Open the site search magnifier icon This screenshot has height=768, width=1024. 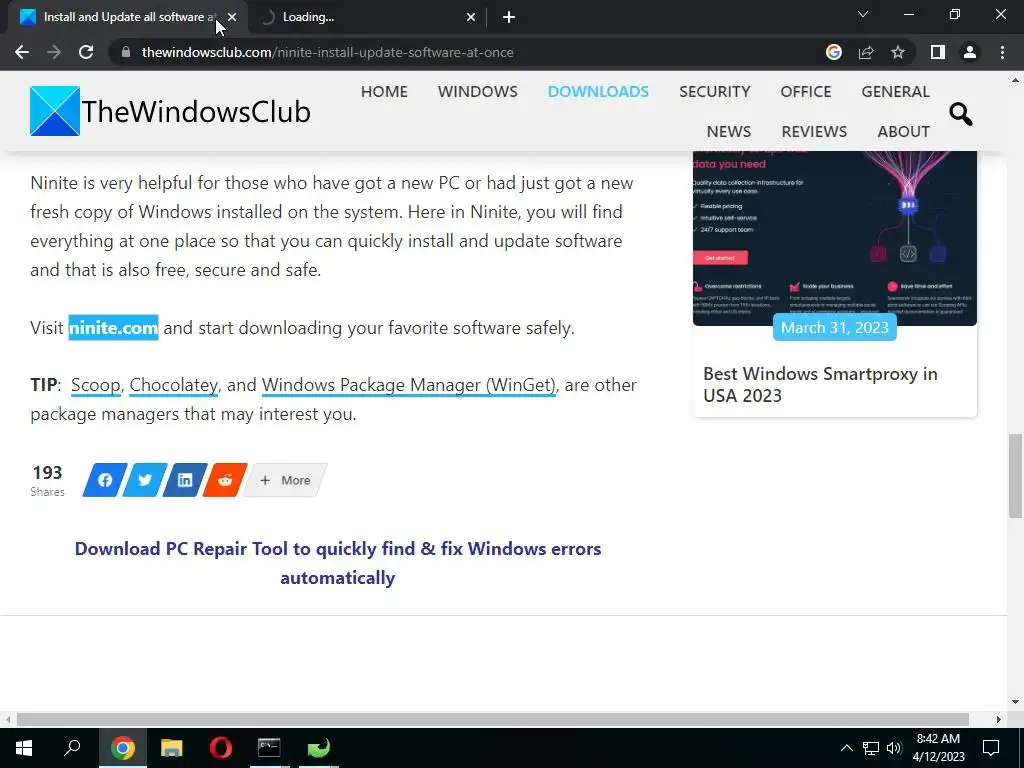(x=961, y=114)
